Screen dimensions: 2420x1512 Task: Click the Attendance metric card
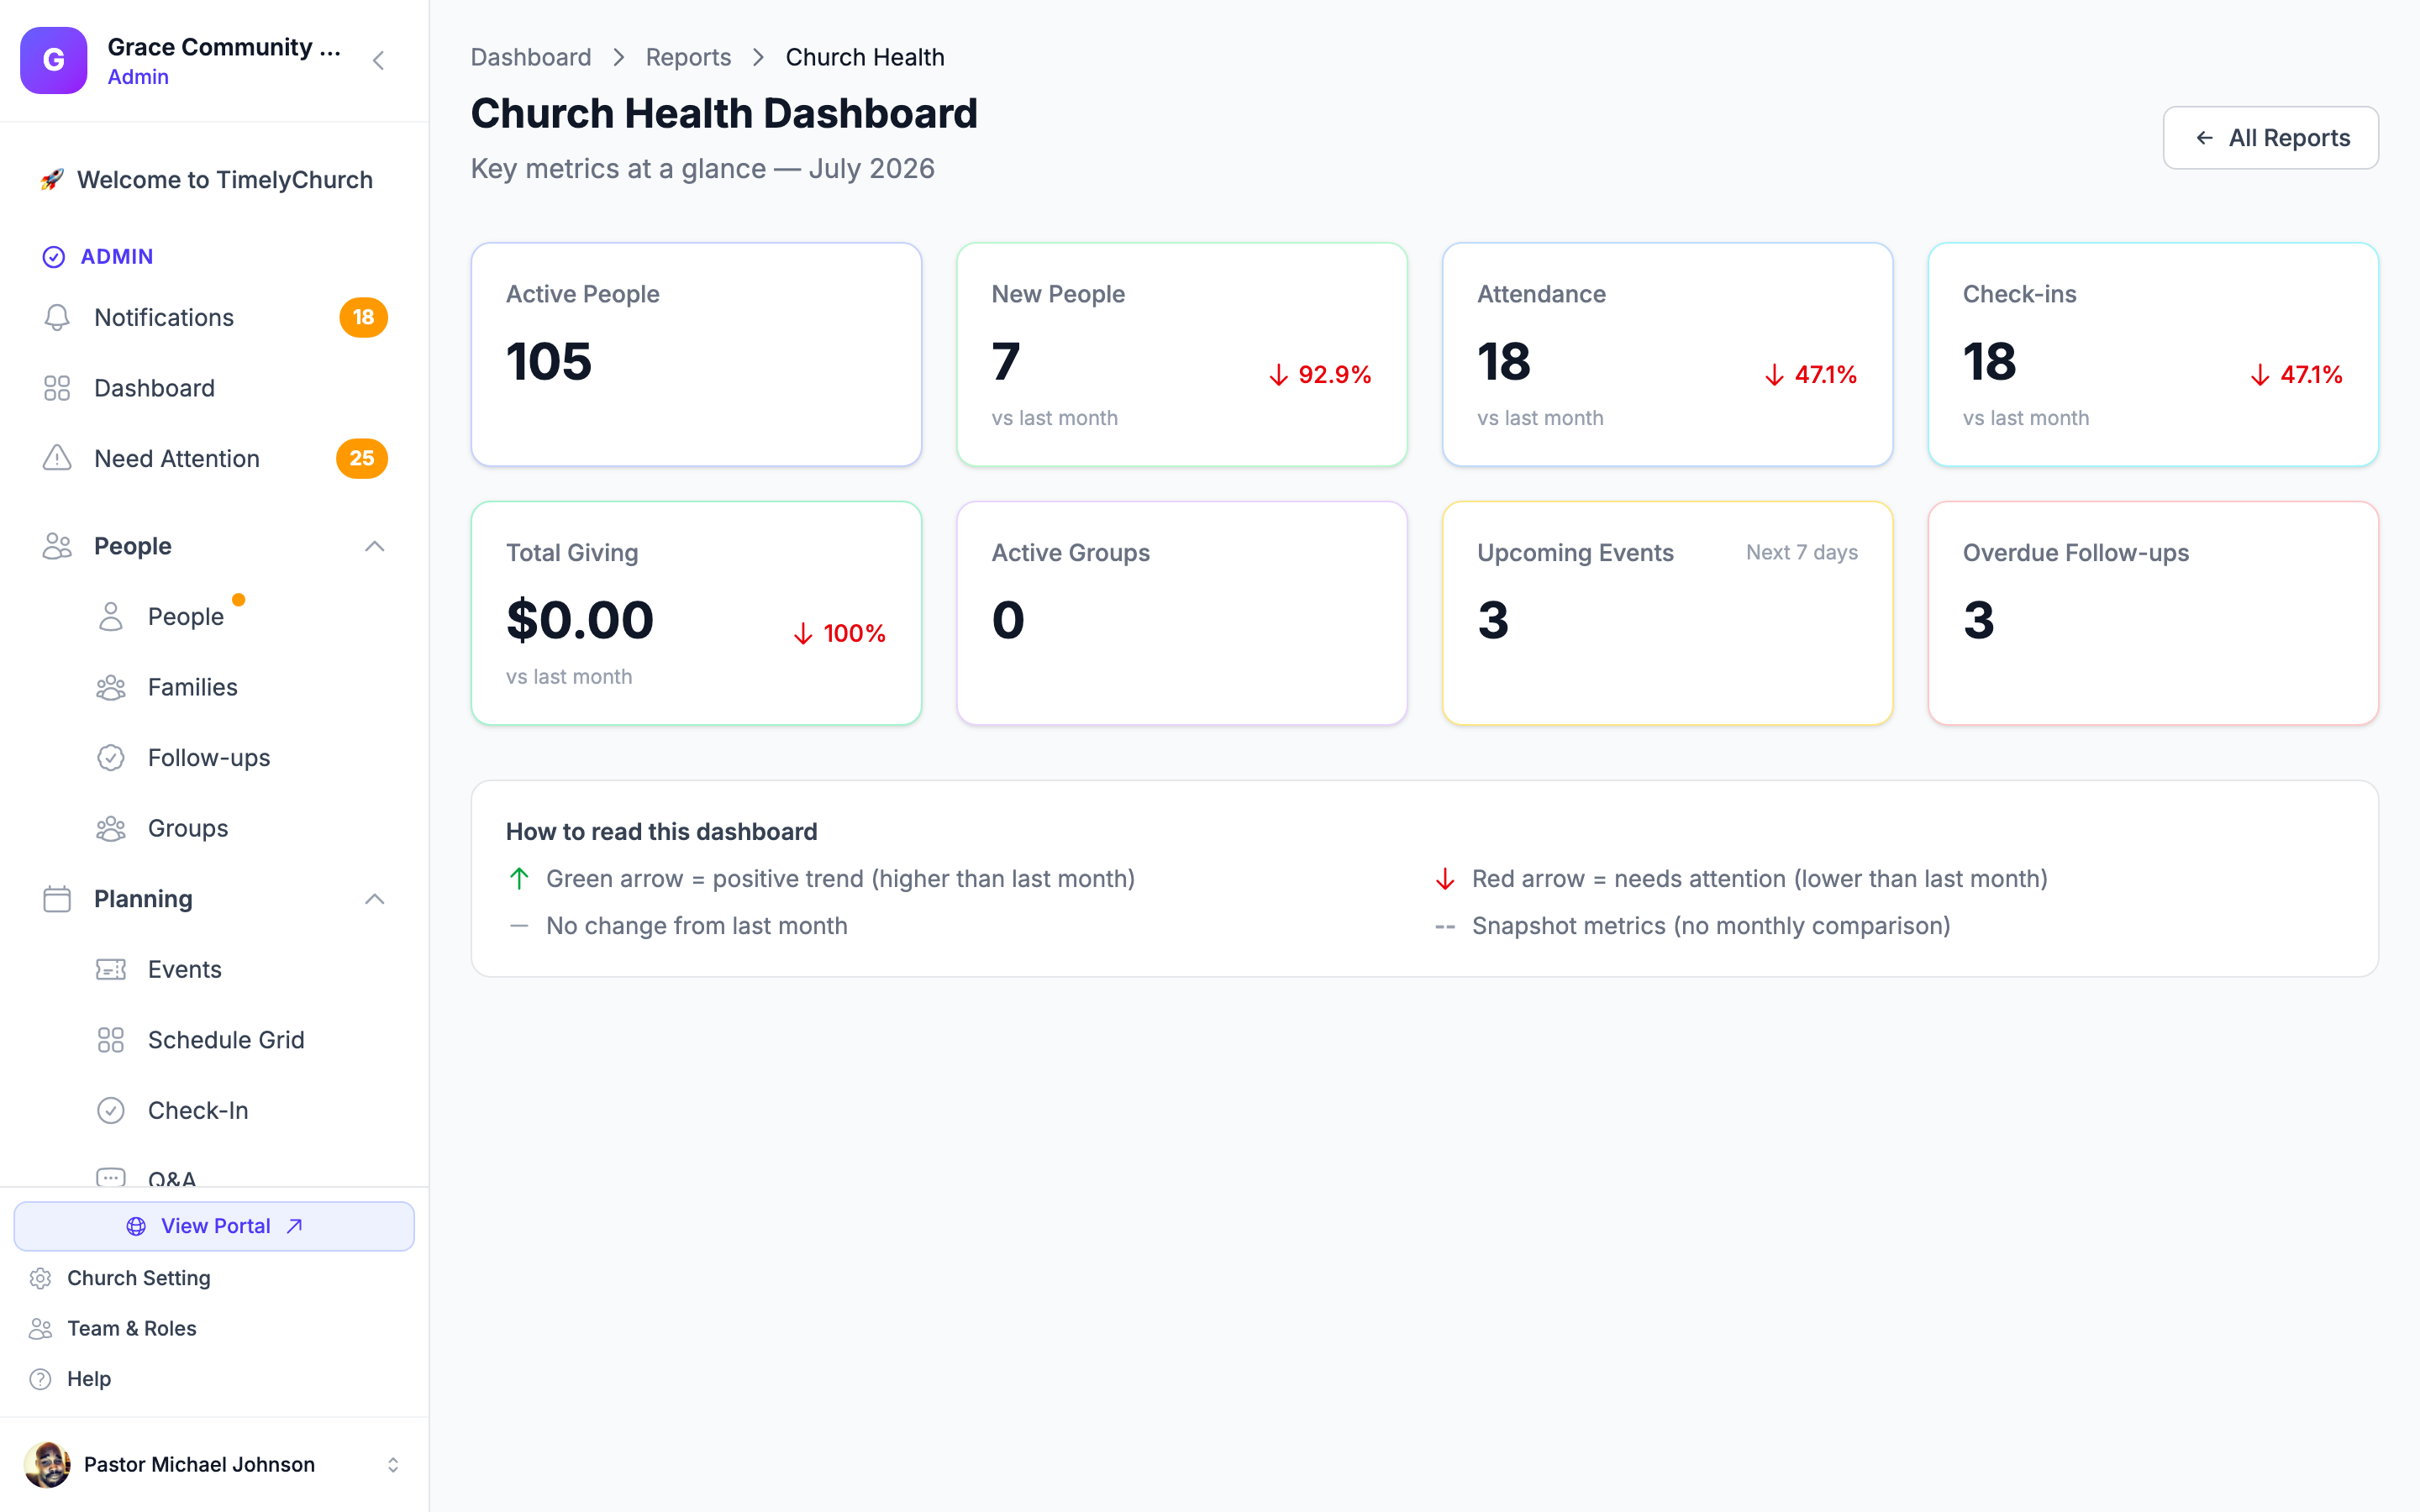(x=1667, y=354)
